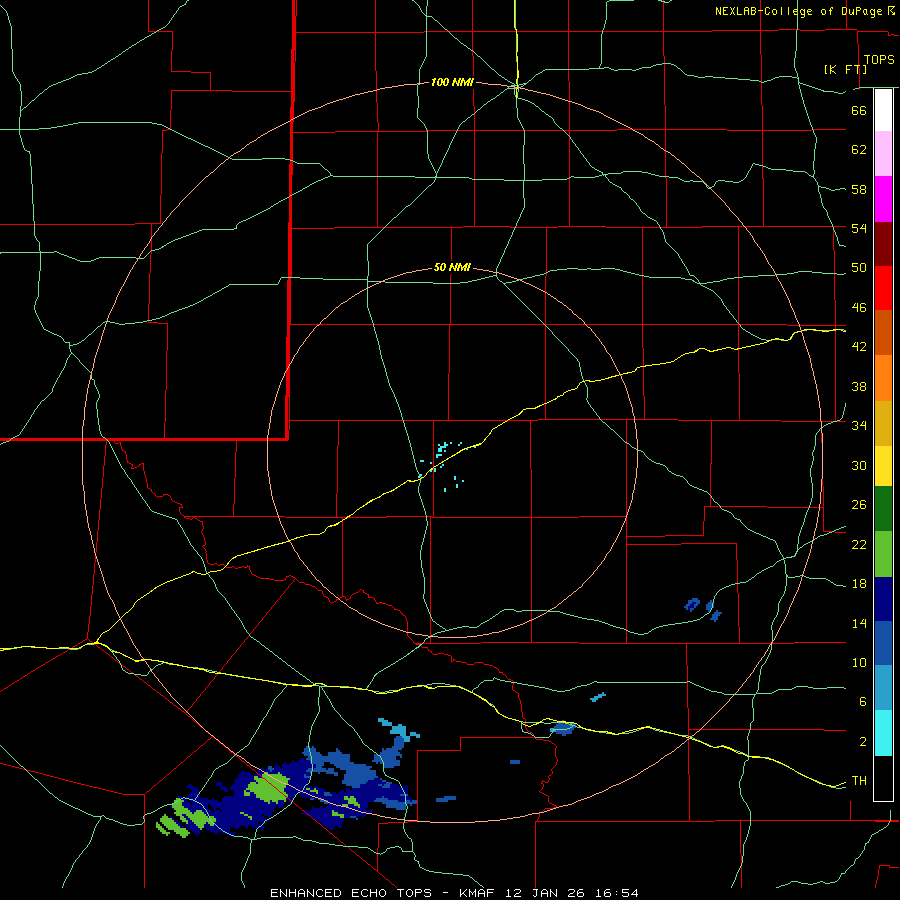Click the 100 NMI range ring label

[452, 83]
